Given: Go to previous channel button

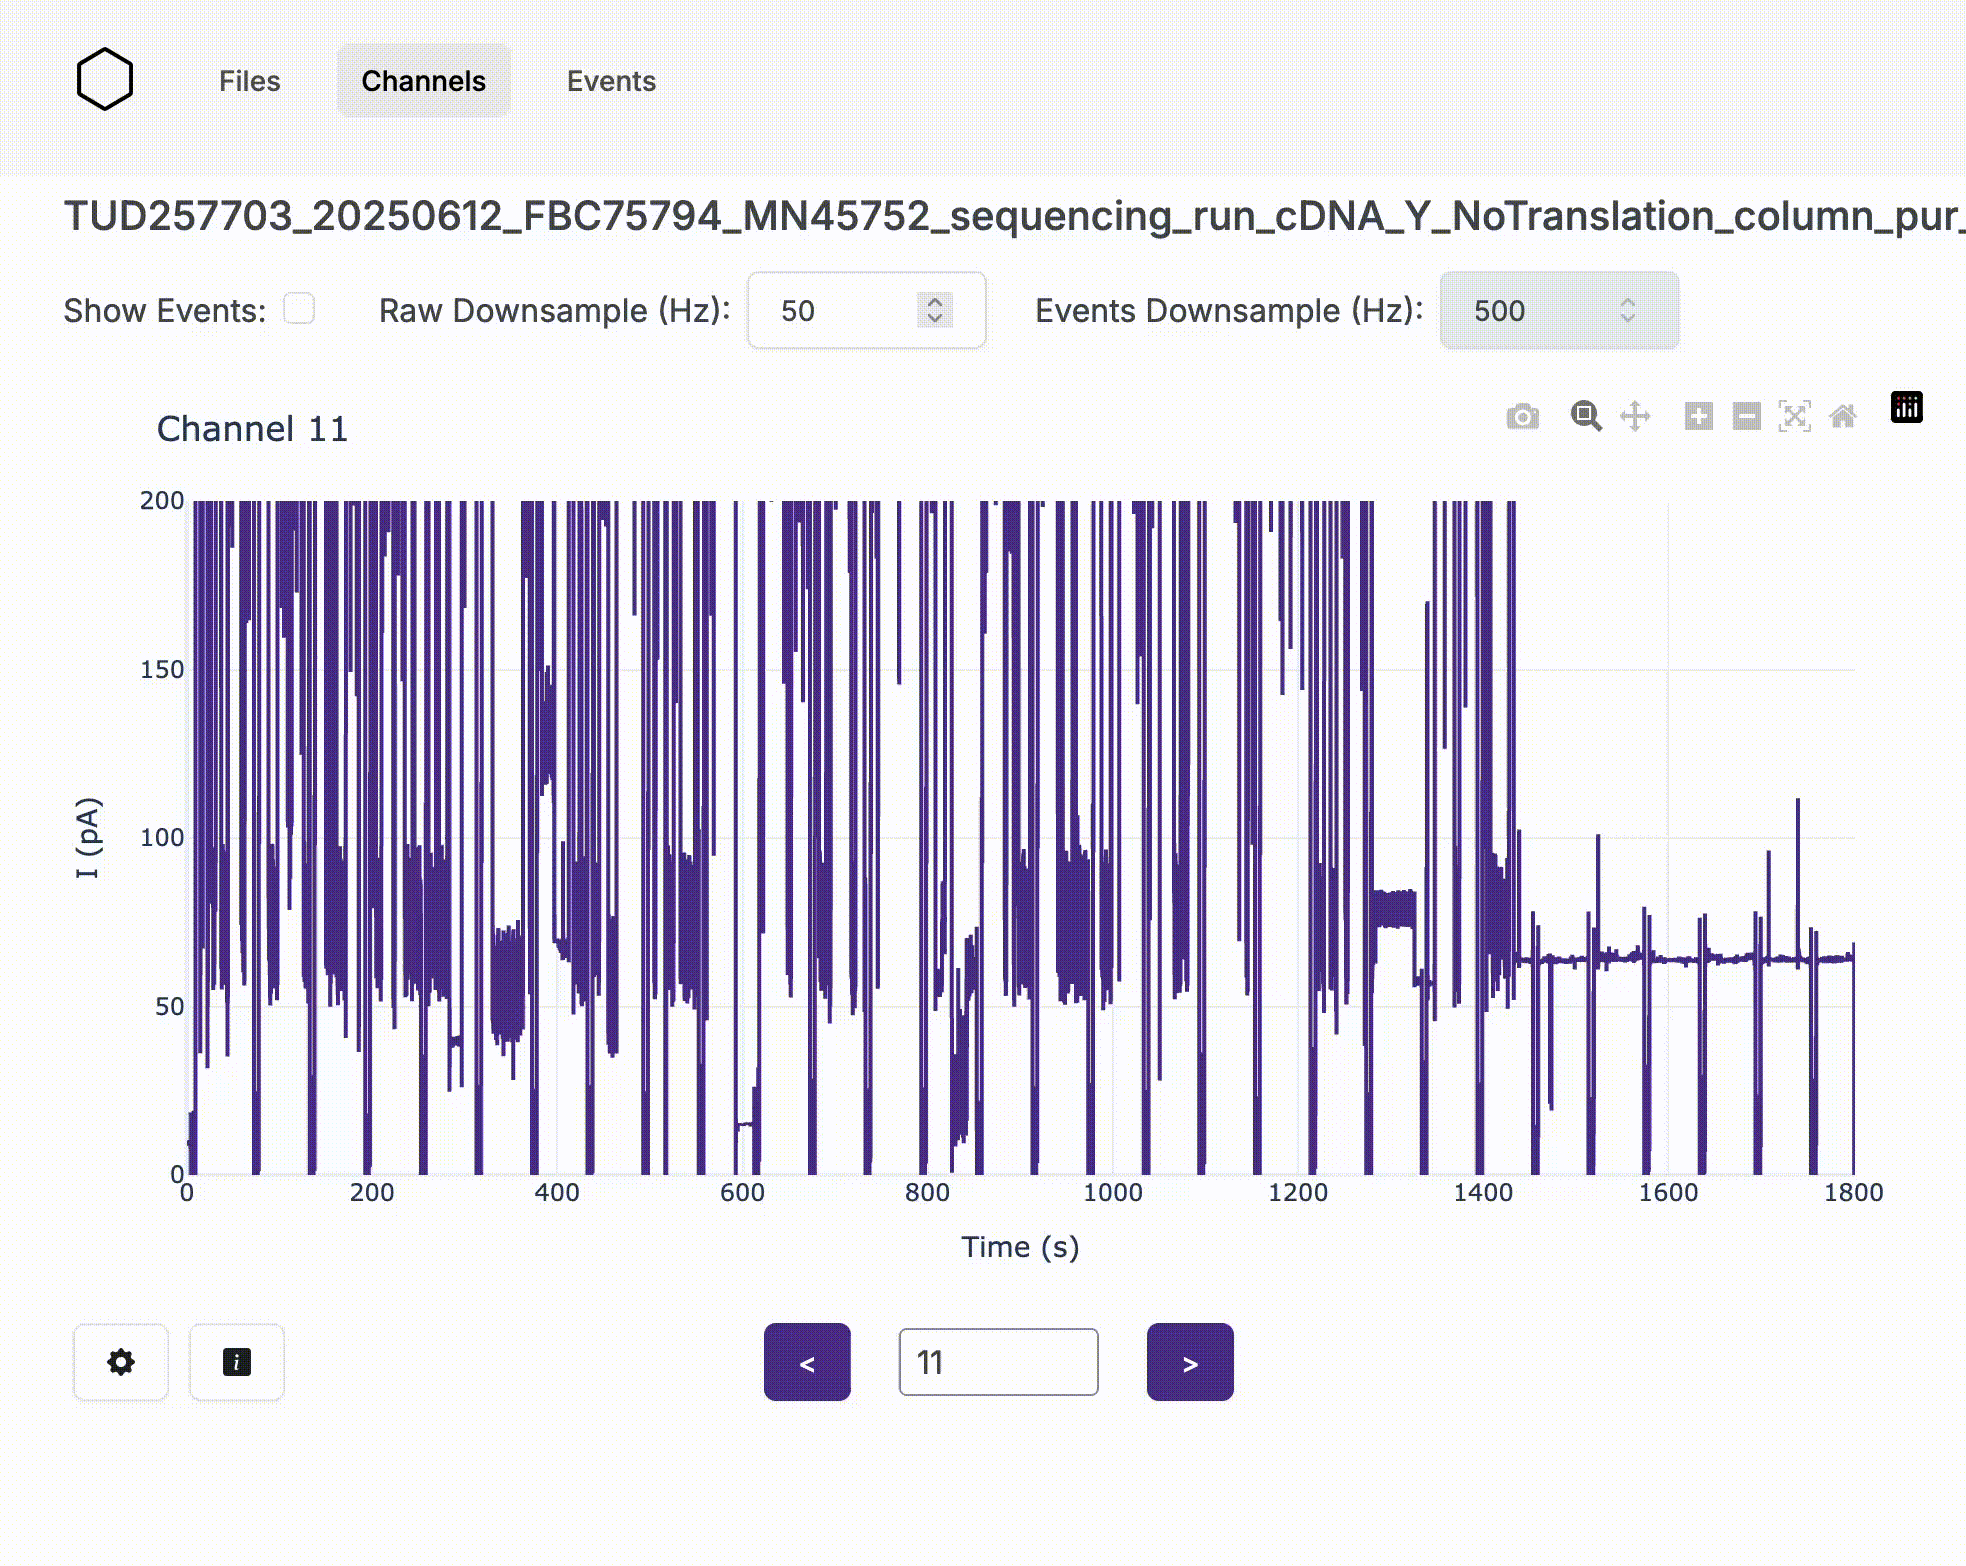Looking at the screenshot, I should pos(807,1362).
